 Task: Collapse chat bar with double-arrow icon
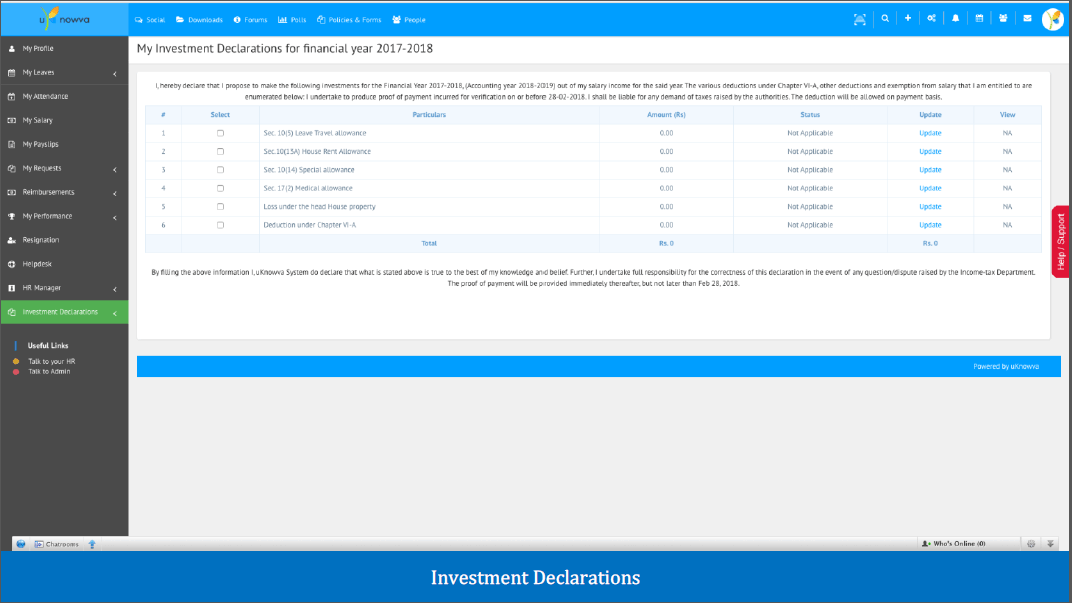point(1051,544)
